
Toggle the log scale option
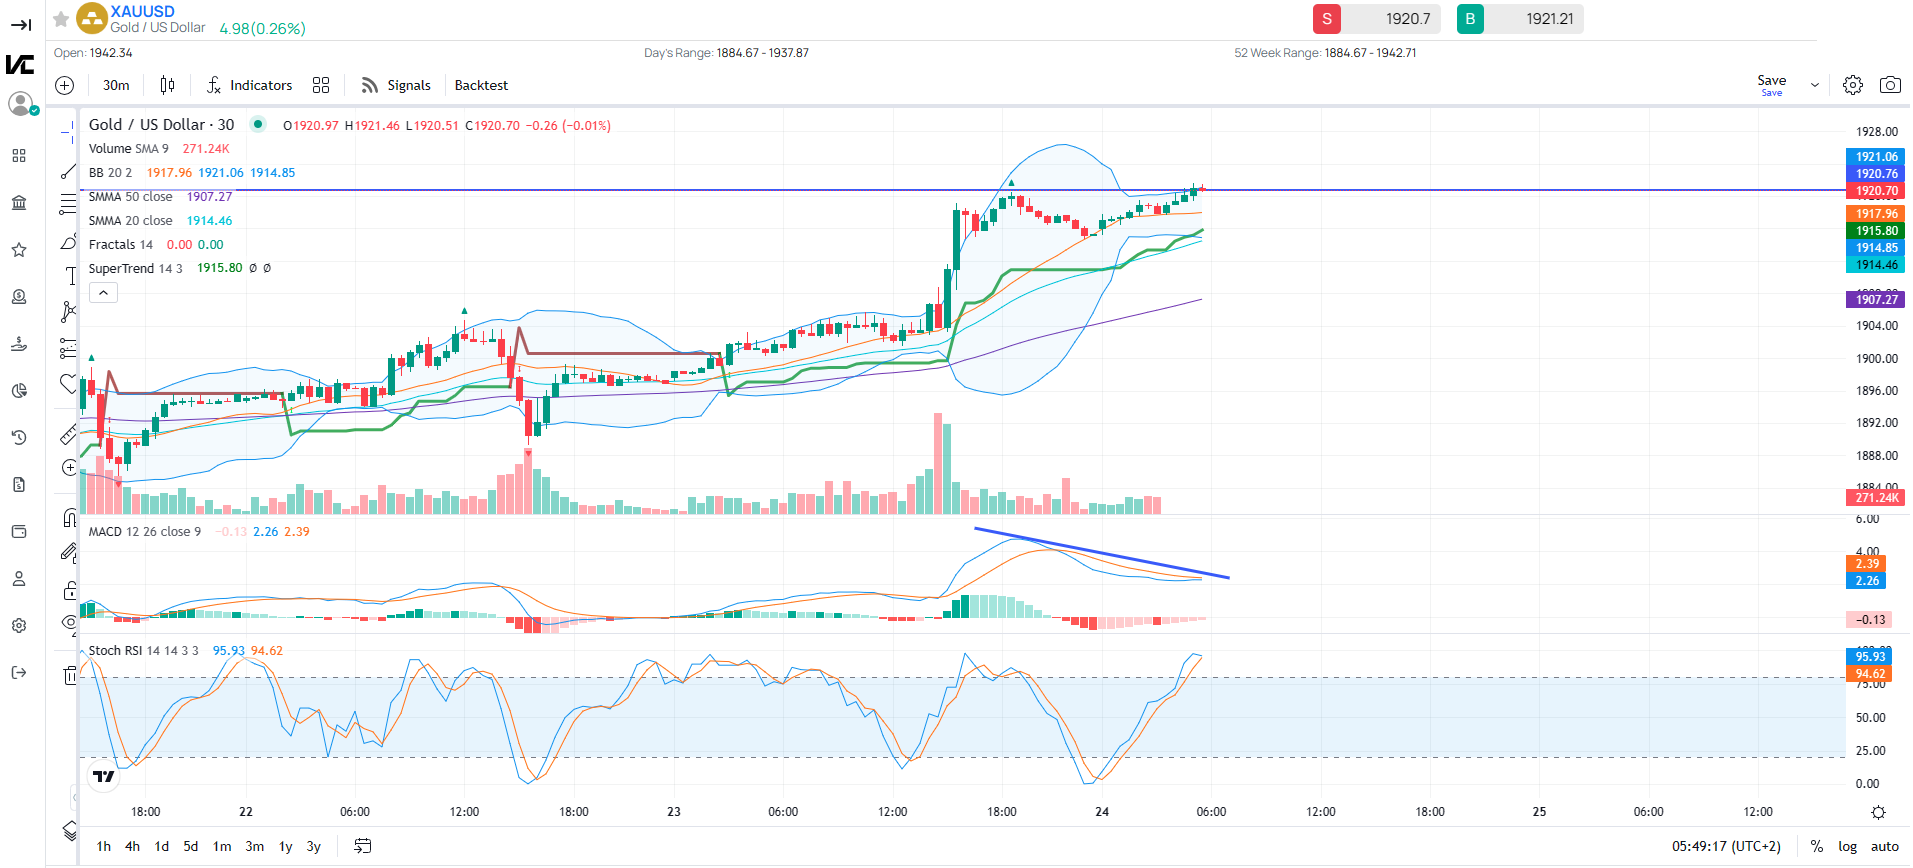coord(1847,846)
